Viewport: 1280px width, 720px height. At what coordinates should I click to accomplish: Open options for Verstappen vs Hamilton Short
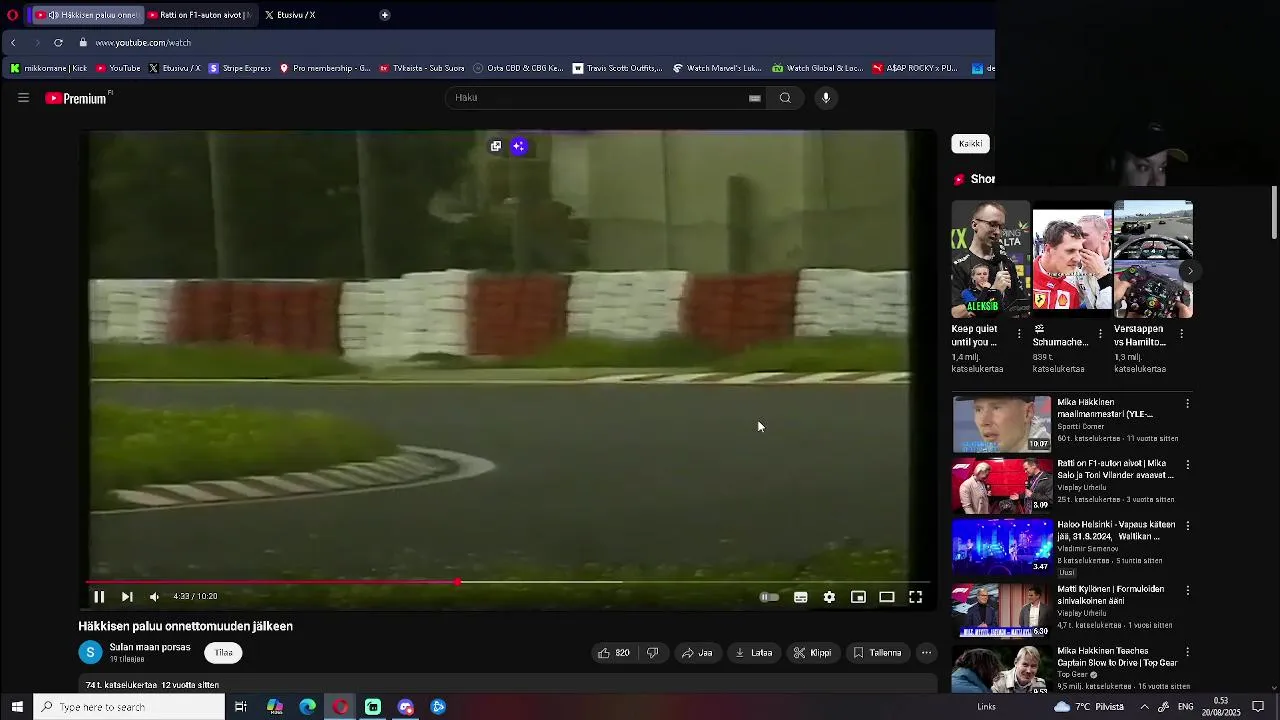coord(1182,333)
